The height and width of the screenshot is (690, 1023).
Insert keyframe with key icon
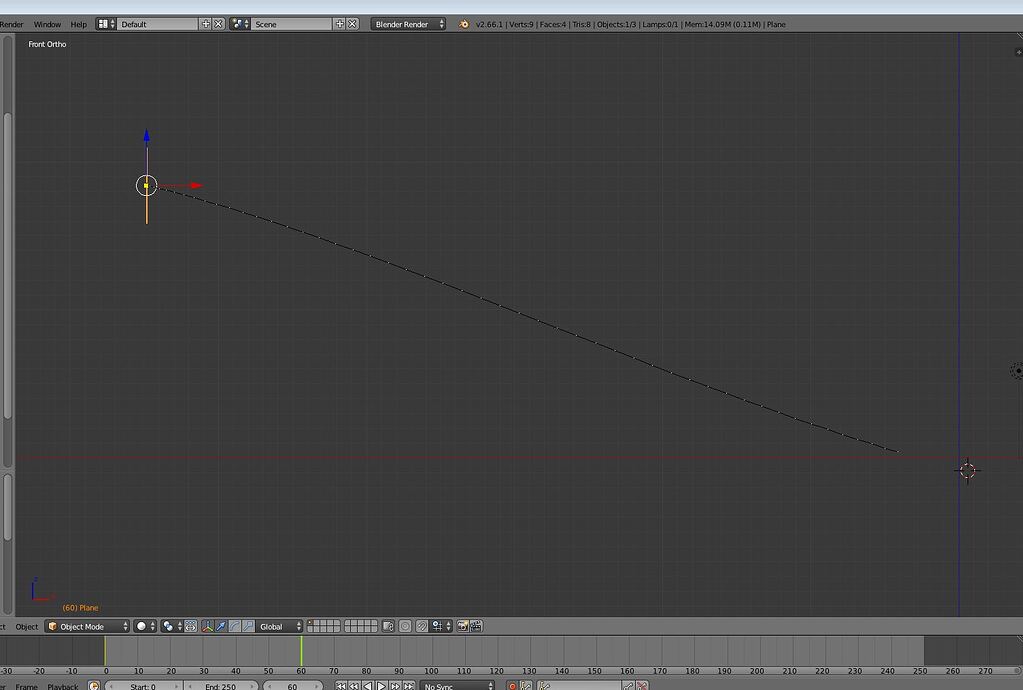pyautogui.click(x=628, y=686)
